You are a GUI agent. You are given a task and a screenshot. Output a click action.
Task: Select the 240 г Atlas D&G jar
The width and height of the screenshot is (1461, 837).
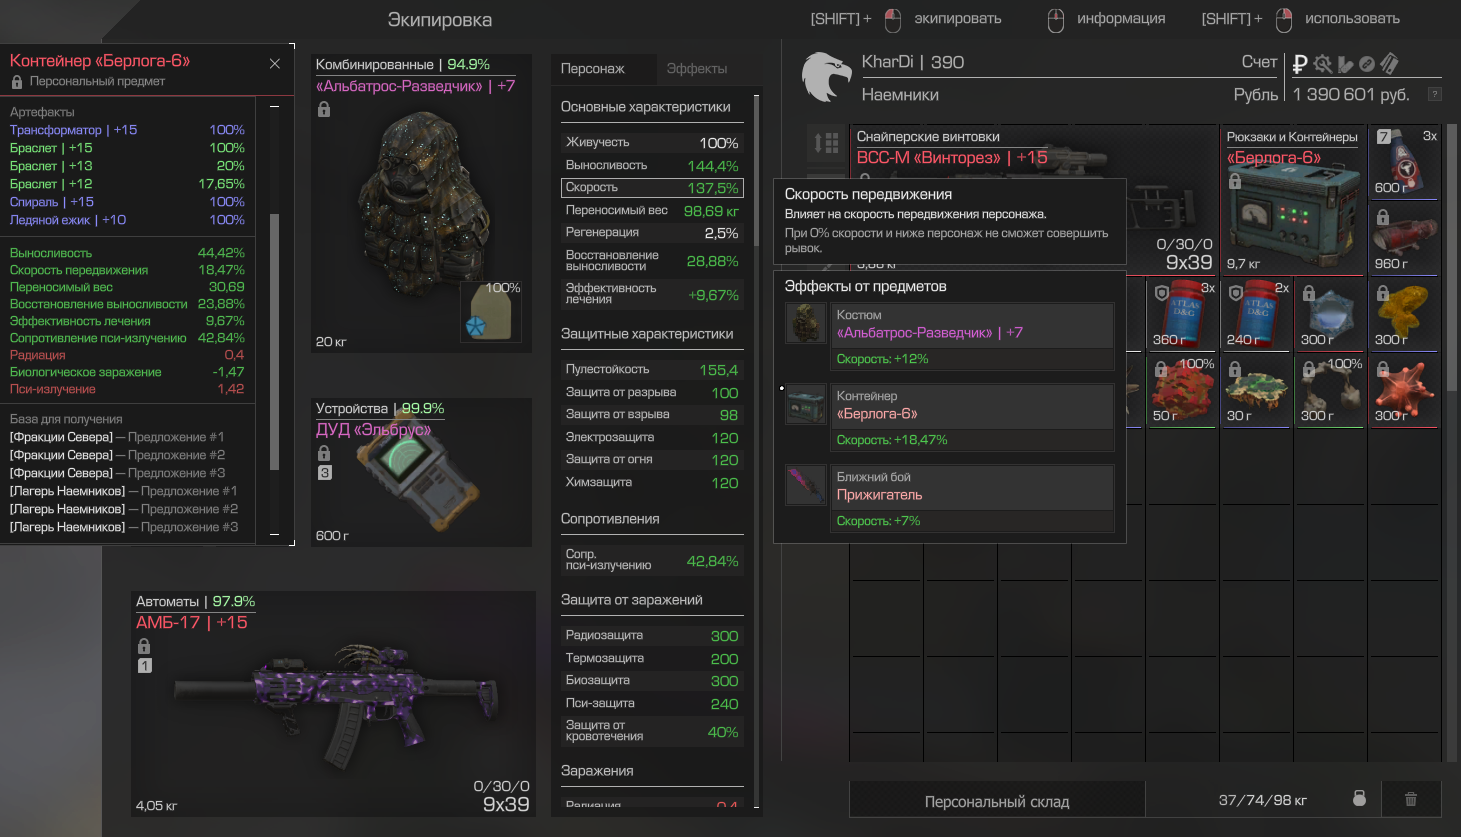(x=1256, y=313)
